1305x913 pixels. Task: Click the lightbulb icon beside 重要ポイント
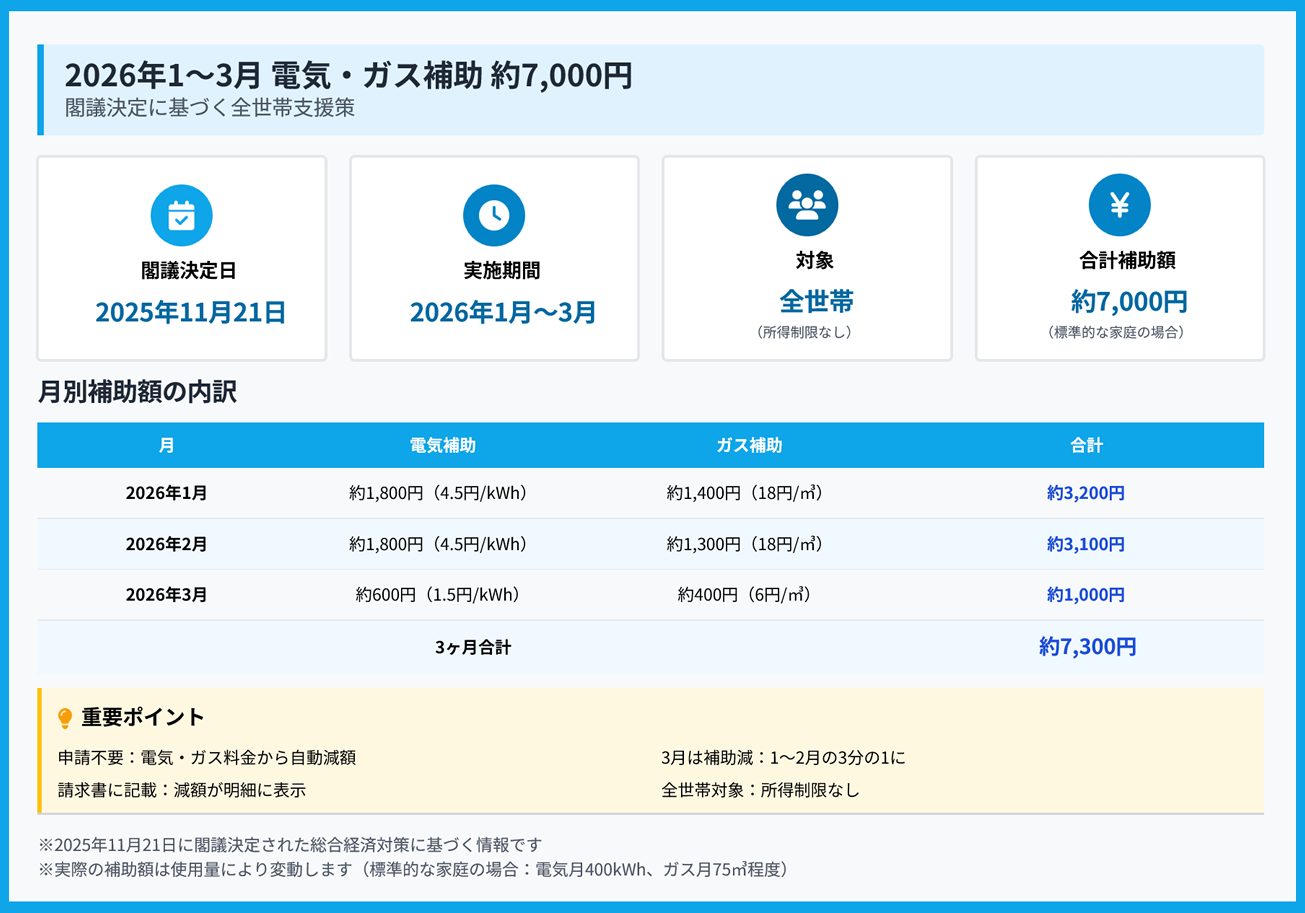[65, 718]
